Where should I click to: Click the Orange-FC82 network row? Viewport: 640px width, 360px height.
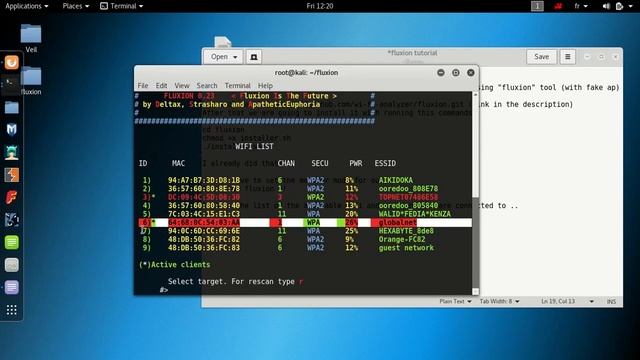pos(304,239)
